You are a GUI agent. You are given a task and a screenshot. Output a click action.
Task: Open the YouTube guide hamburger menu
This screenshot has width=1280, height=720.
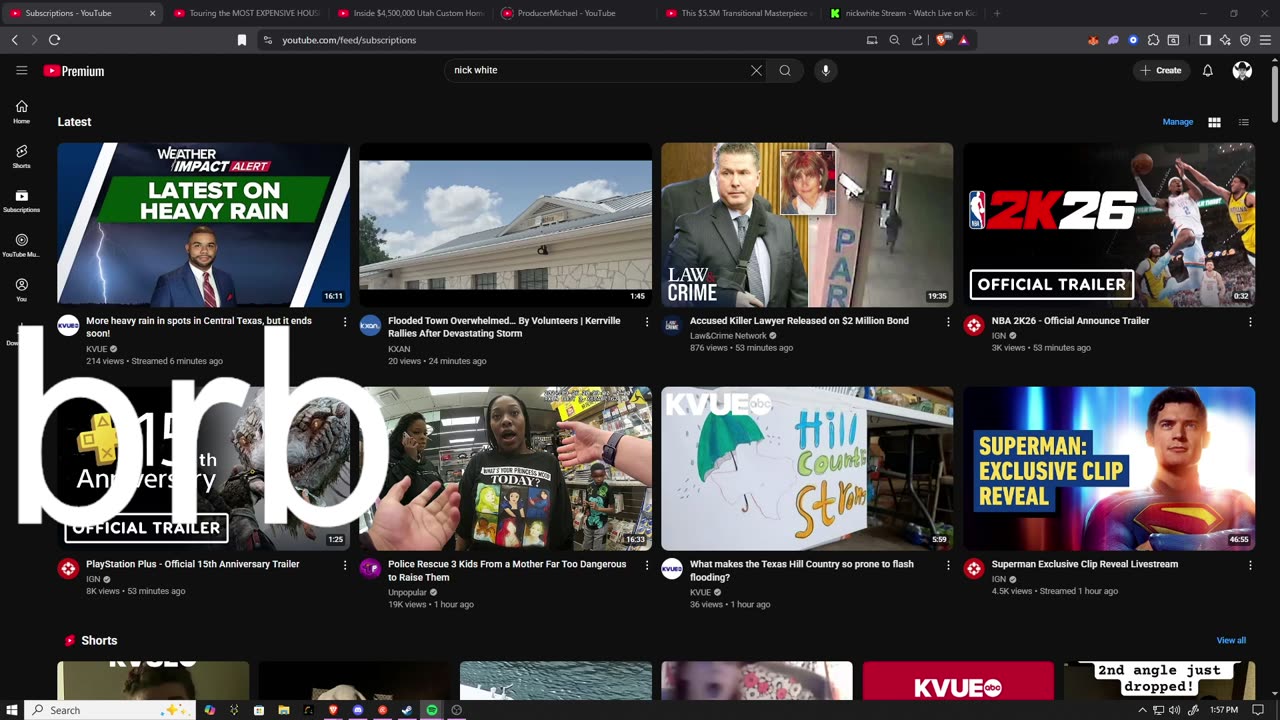(21, 70)
